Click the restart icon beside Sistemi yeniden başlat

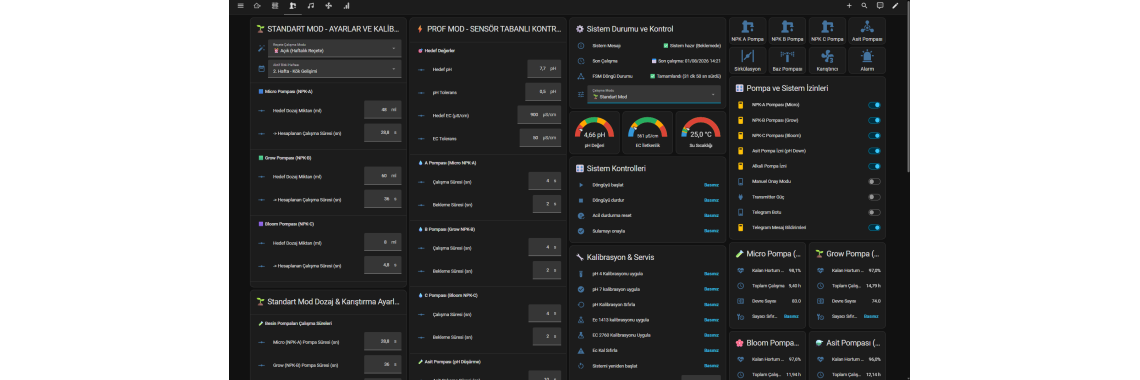580,365
